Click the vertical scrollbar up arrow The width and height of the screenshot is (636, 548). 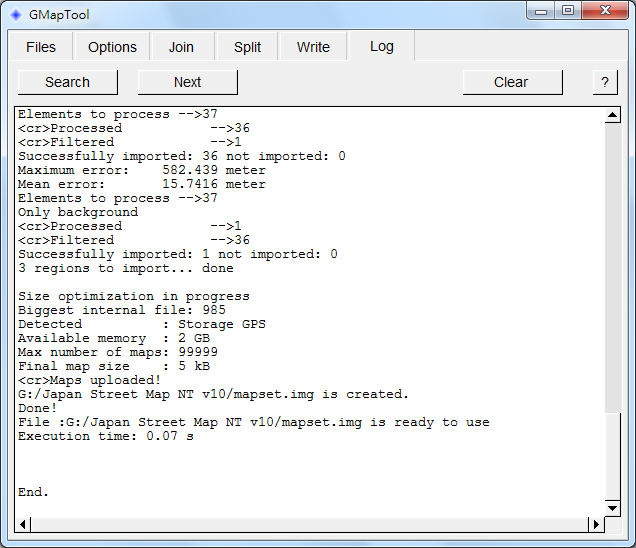612,115
